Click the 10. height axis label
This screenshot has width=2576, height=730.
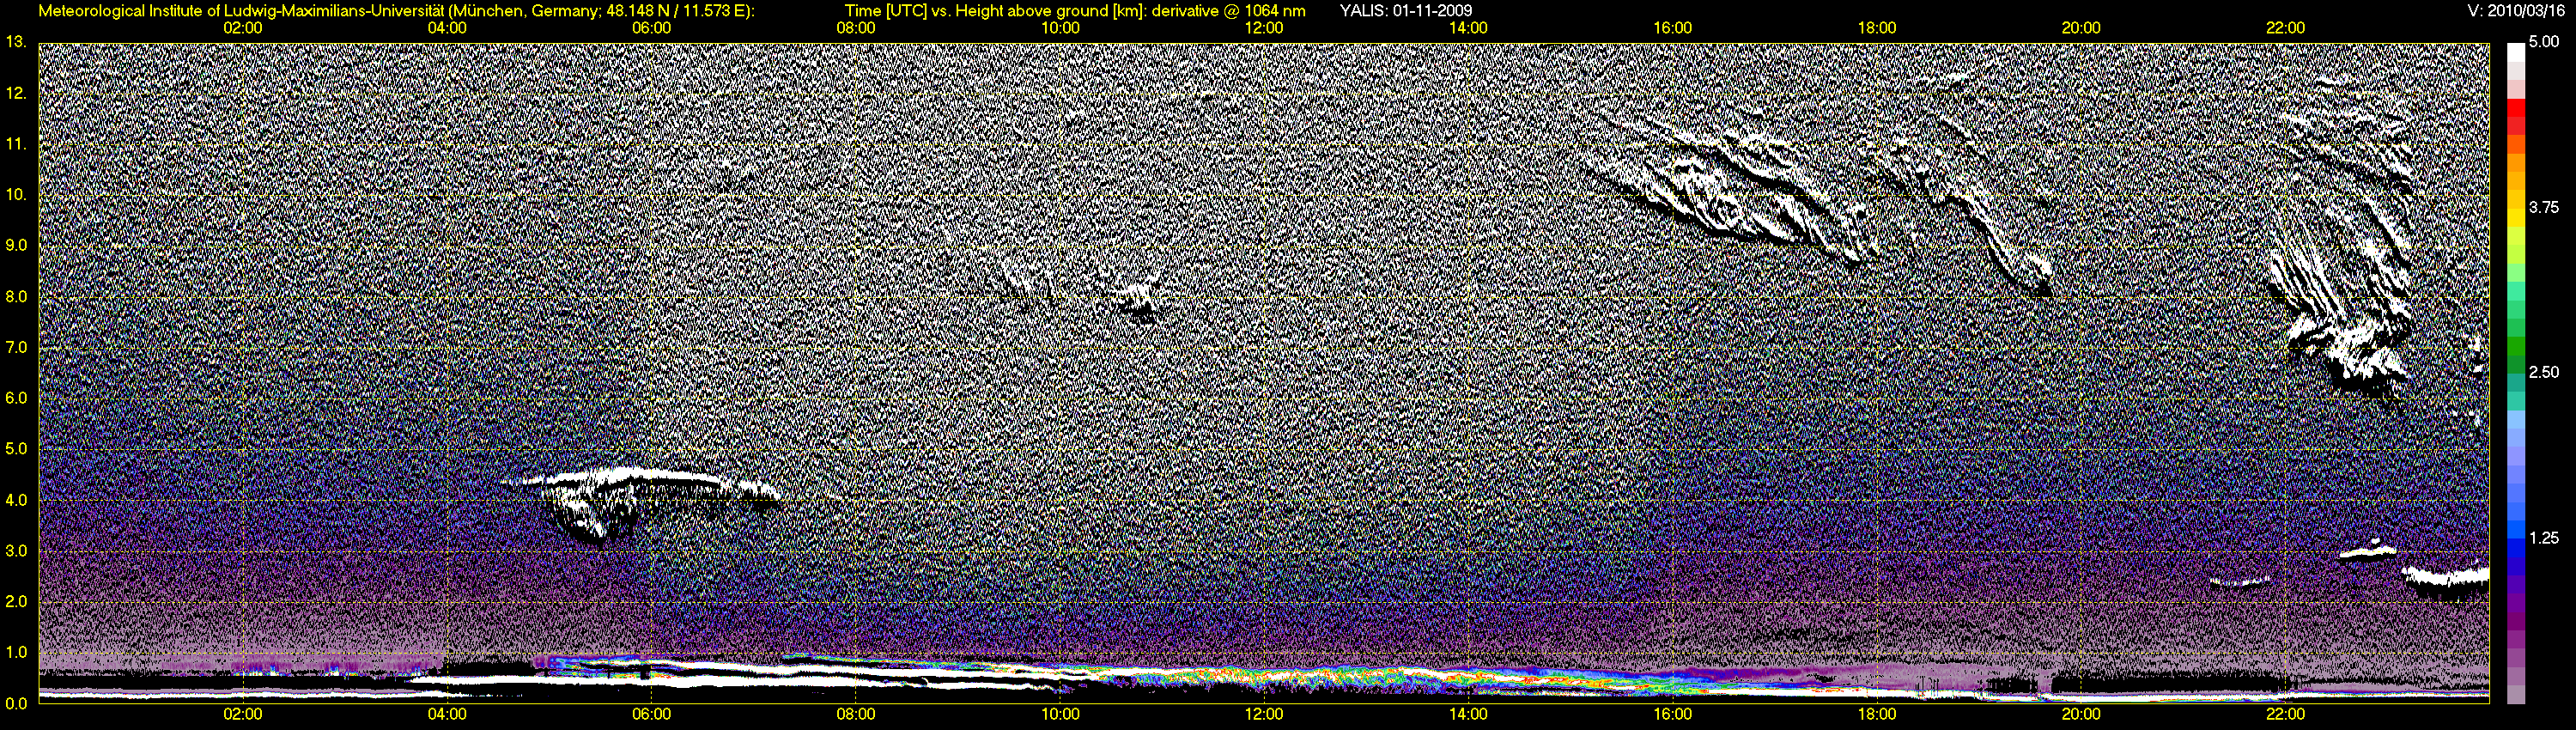pyautogui.click(x=16, y=194)
